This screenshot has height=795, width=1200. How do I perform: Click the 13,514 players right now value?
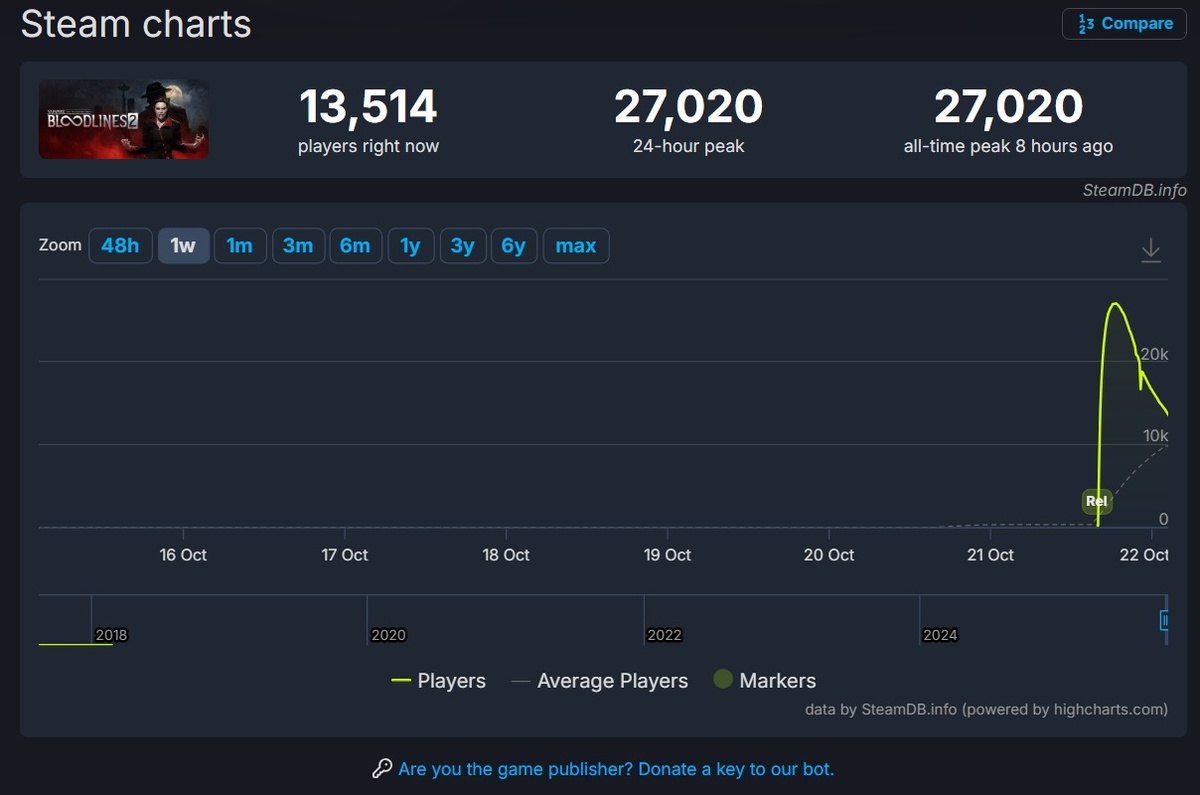coord(368,108)
